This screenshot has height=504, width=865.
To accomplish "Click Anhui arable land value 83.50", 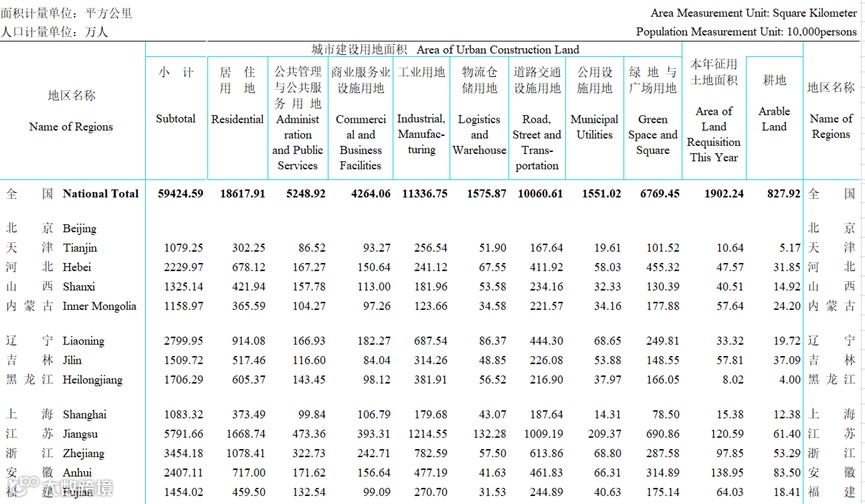I will coord(787,473).
